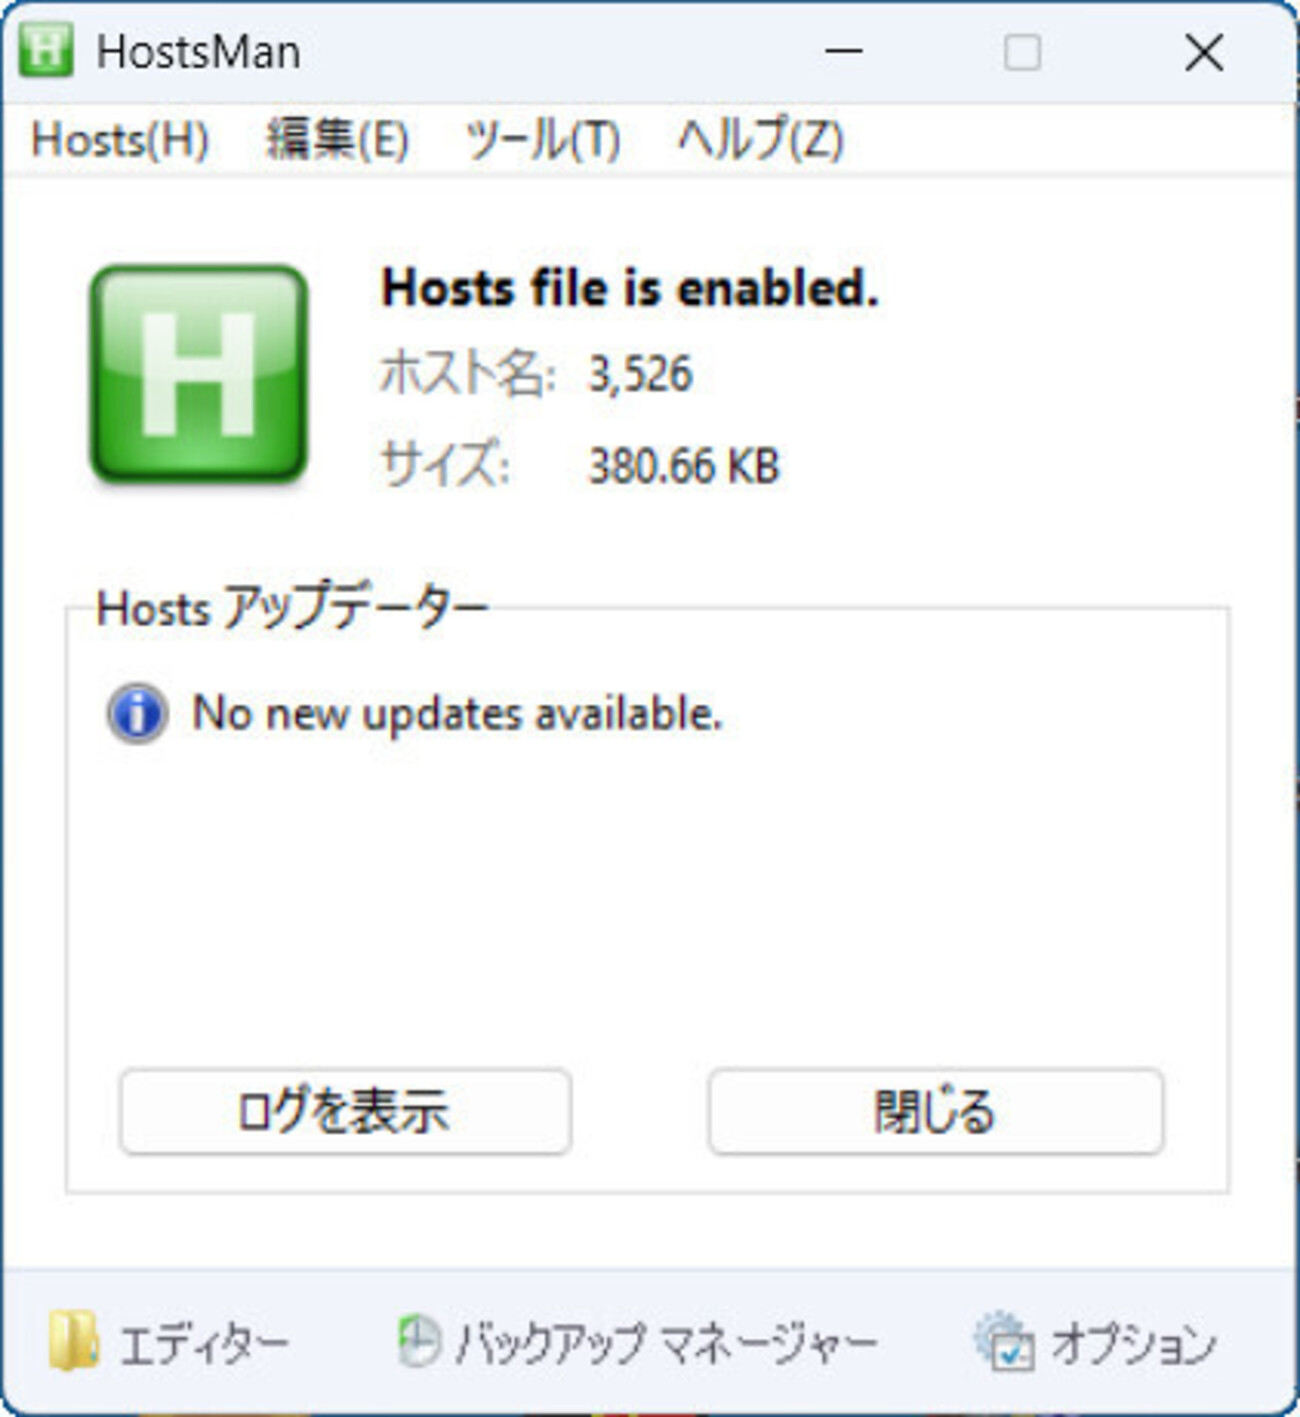The image size is (1300, 1417).
Task: Open the バックアップ マネージャー clock icon
Action: pyautogui.click(x=418, y=1342)
